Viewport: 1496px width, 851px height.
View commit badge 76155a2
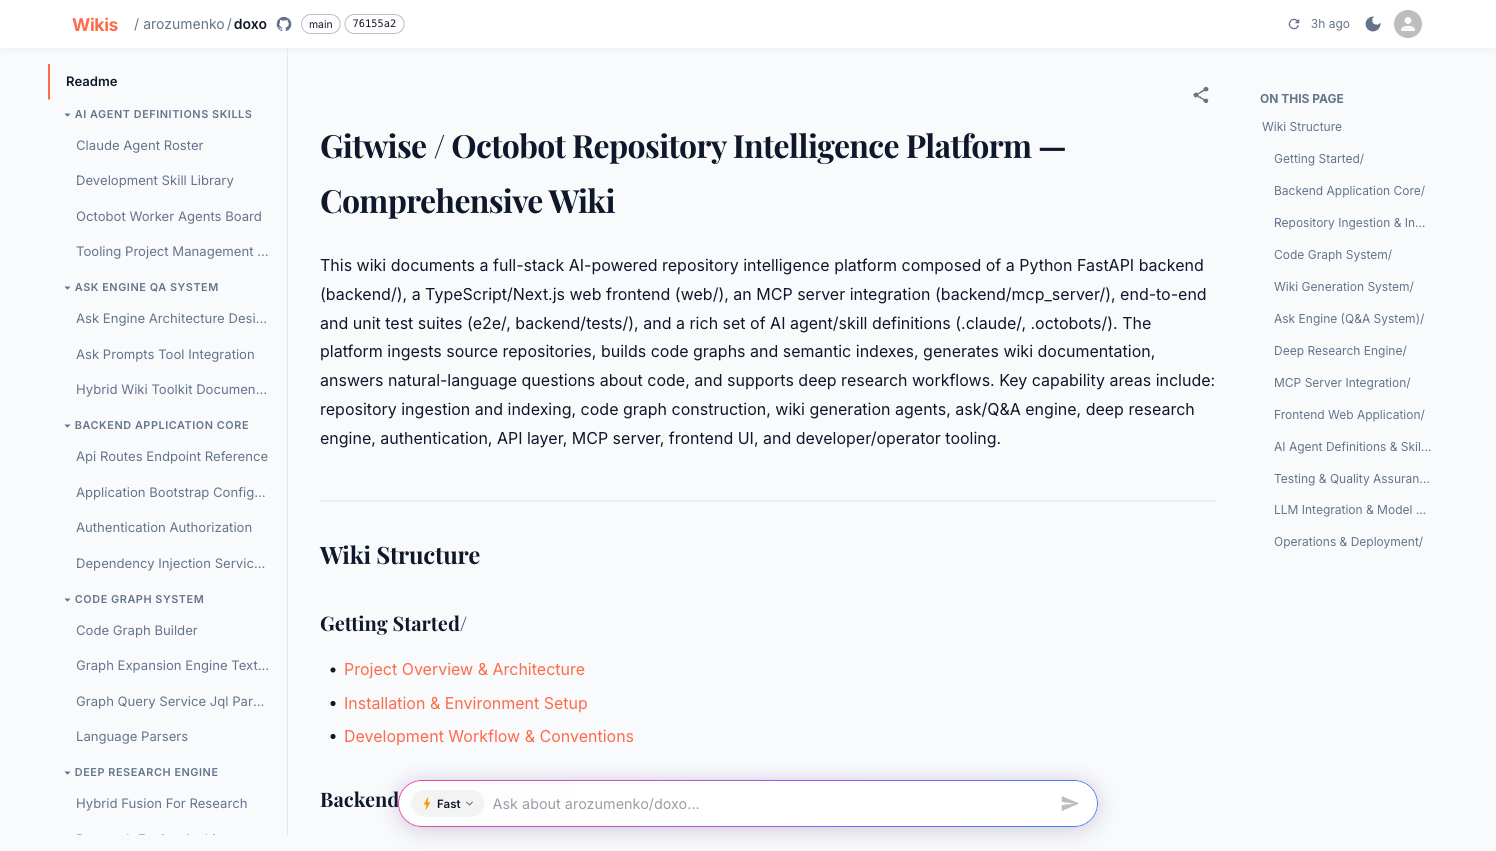[x=374, y=23]
